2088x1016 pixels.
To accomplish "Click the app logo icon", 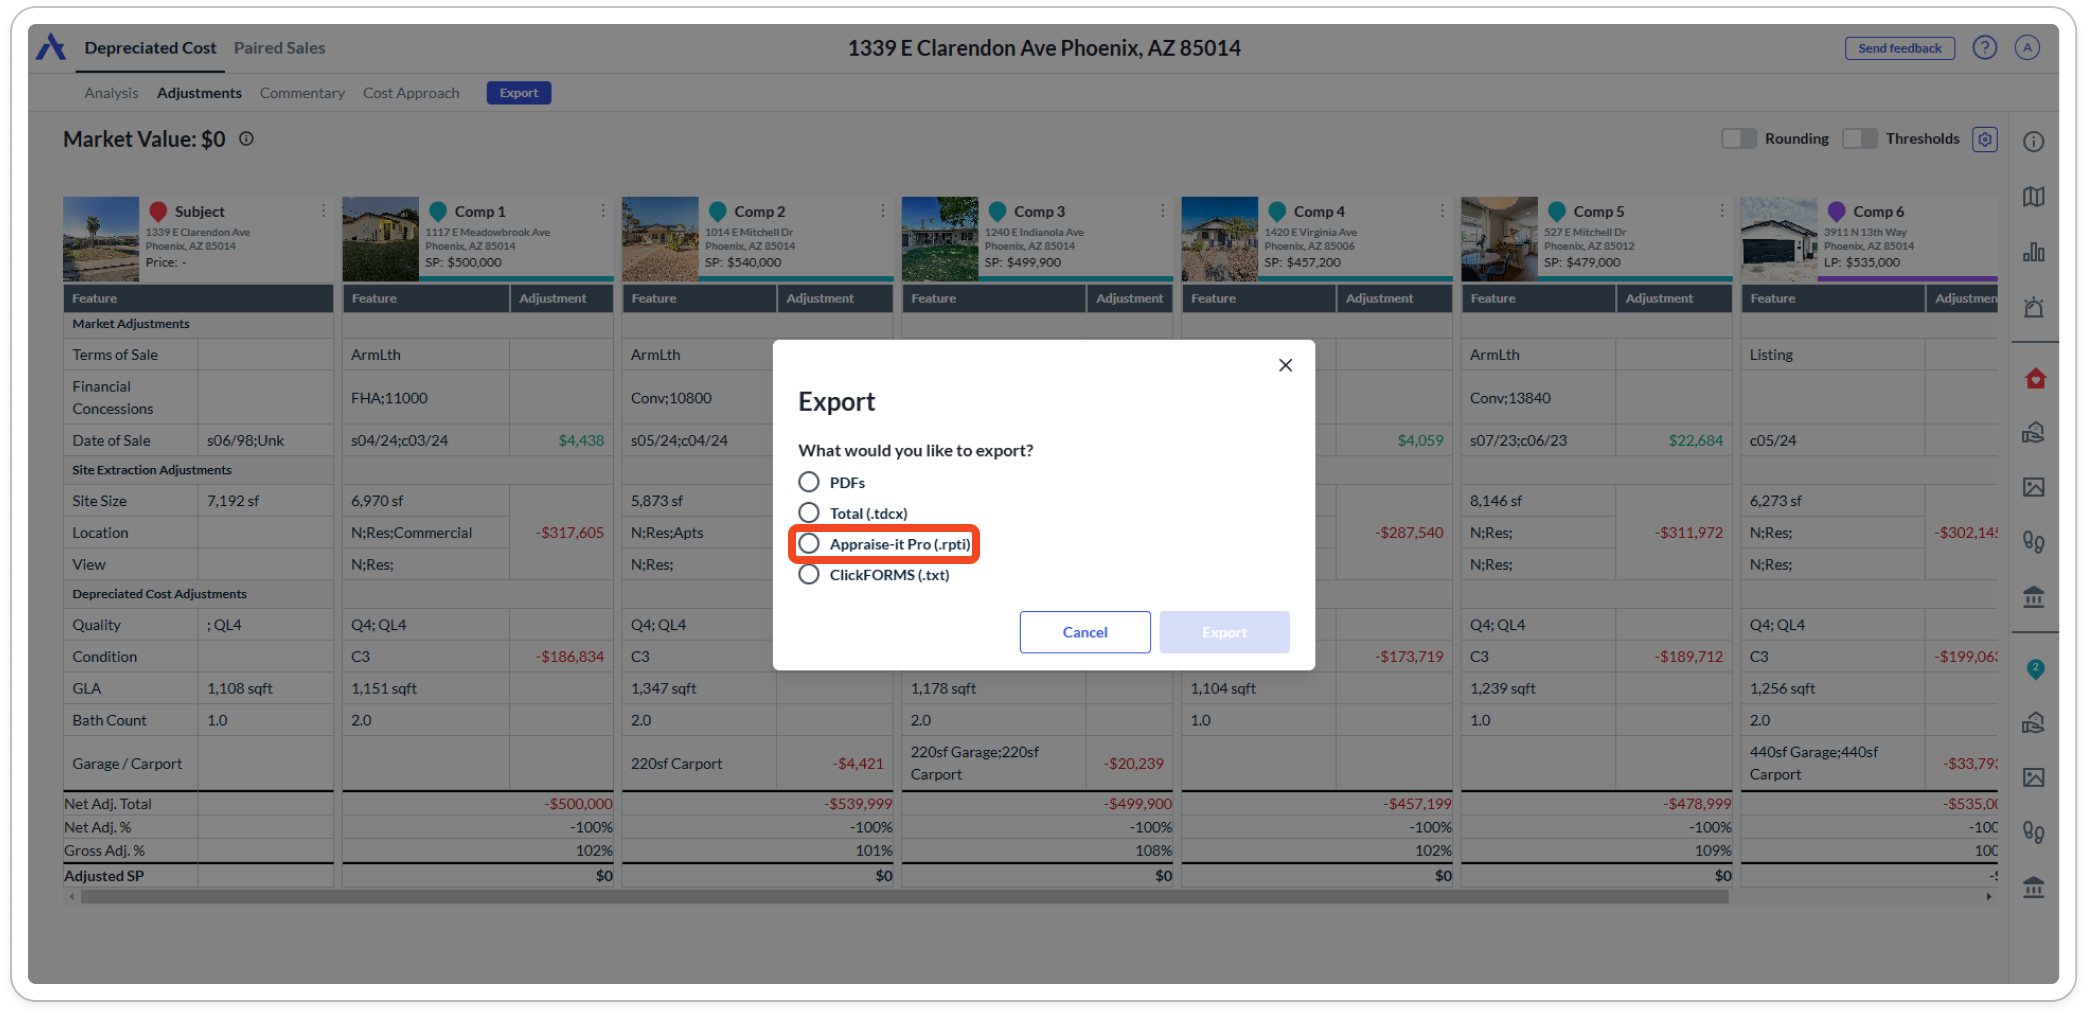I will tap(51, 47).
